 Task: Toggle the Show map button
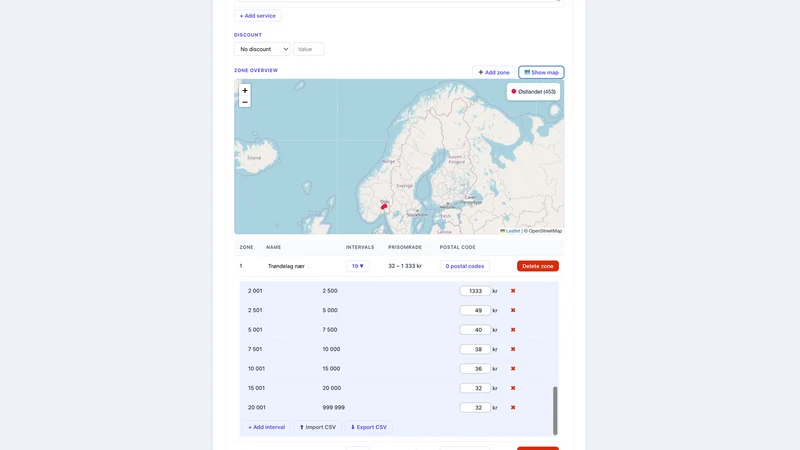coord(541,72)
